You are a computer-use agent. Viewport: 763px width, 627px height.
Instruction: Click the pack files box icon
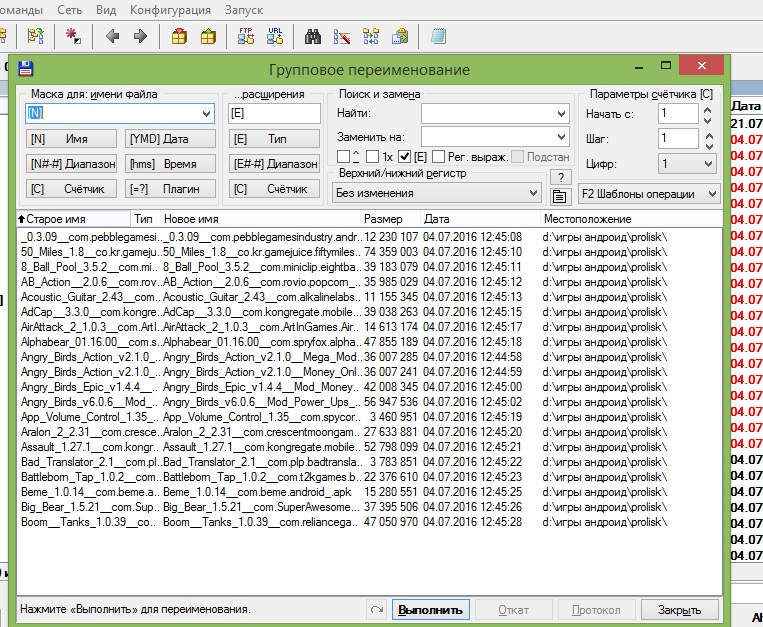(179, 36)
